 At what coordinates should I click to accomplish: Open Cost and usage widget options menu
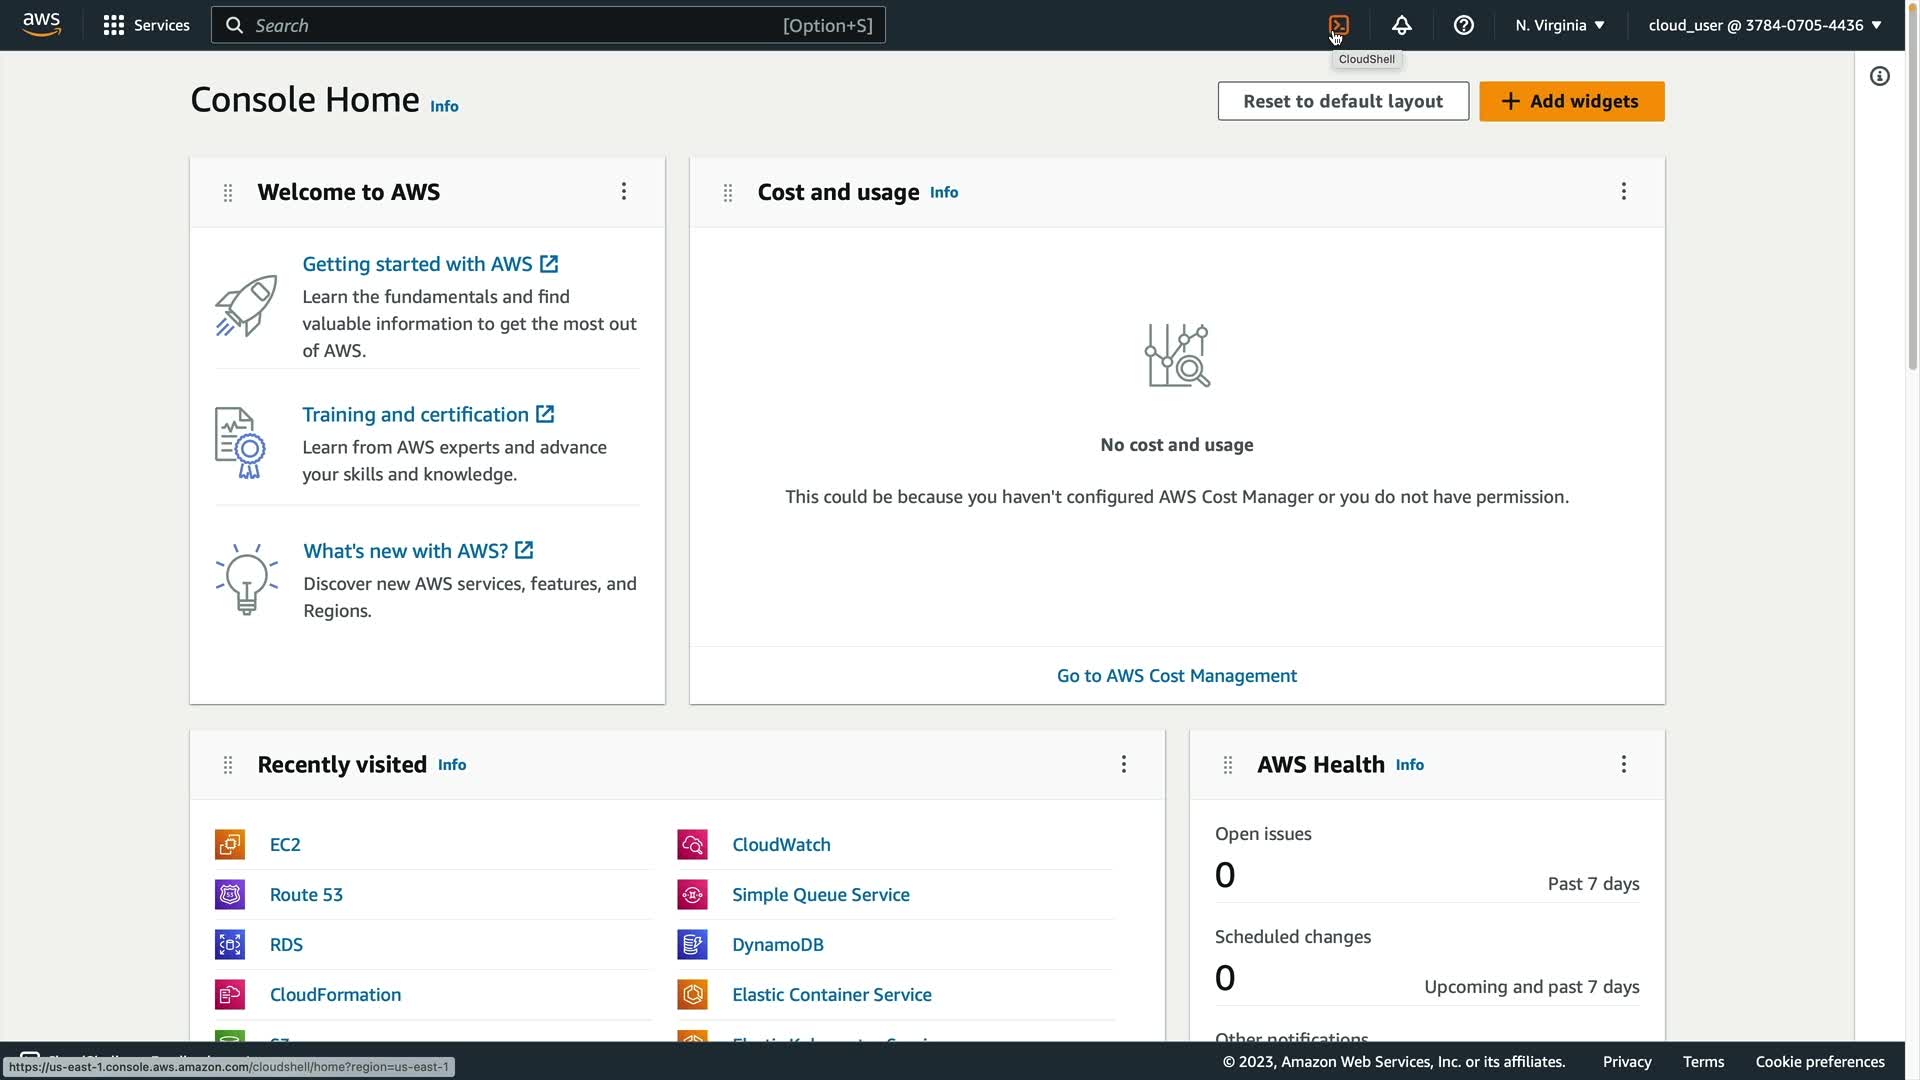(x=1623, y=192)
